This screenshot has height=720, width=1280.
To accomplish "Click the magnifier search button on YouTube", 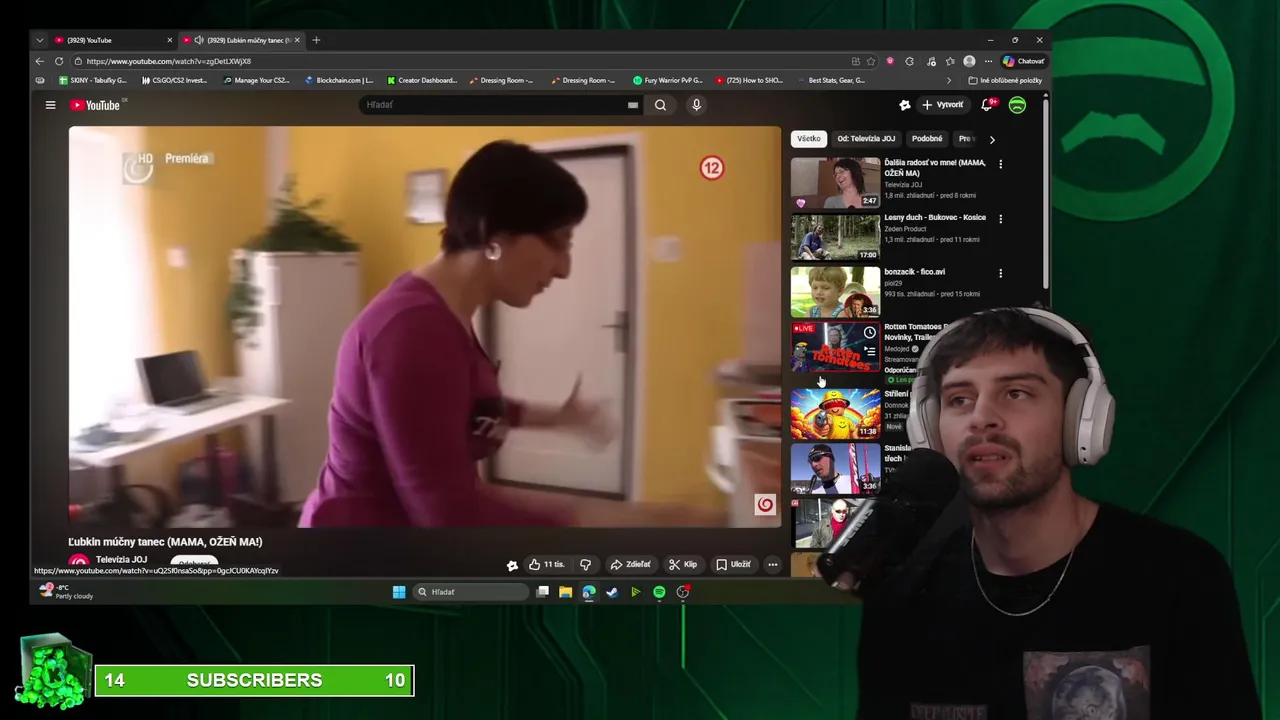I will [x=660, y=105].
